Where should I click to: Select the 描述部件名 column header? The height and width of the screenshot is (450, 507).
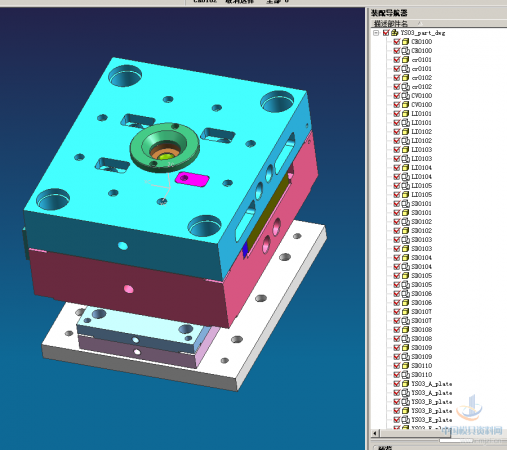coord(391,24)
